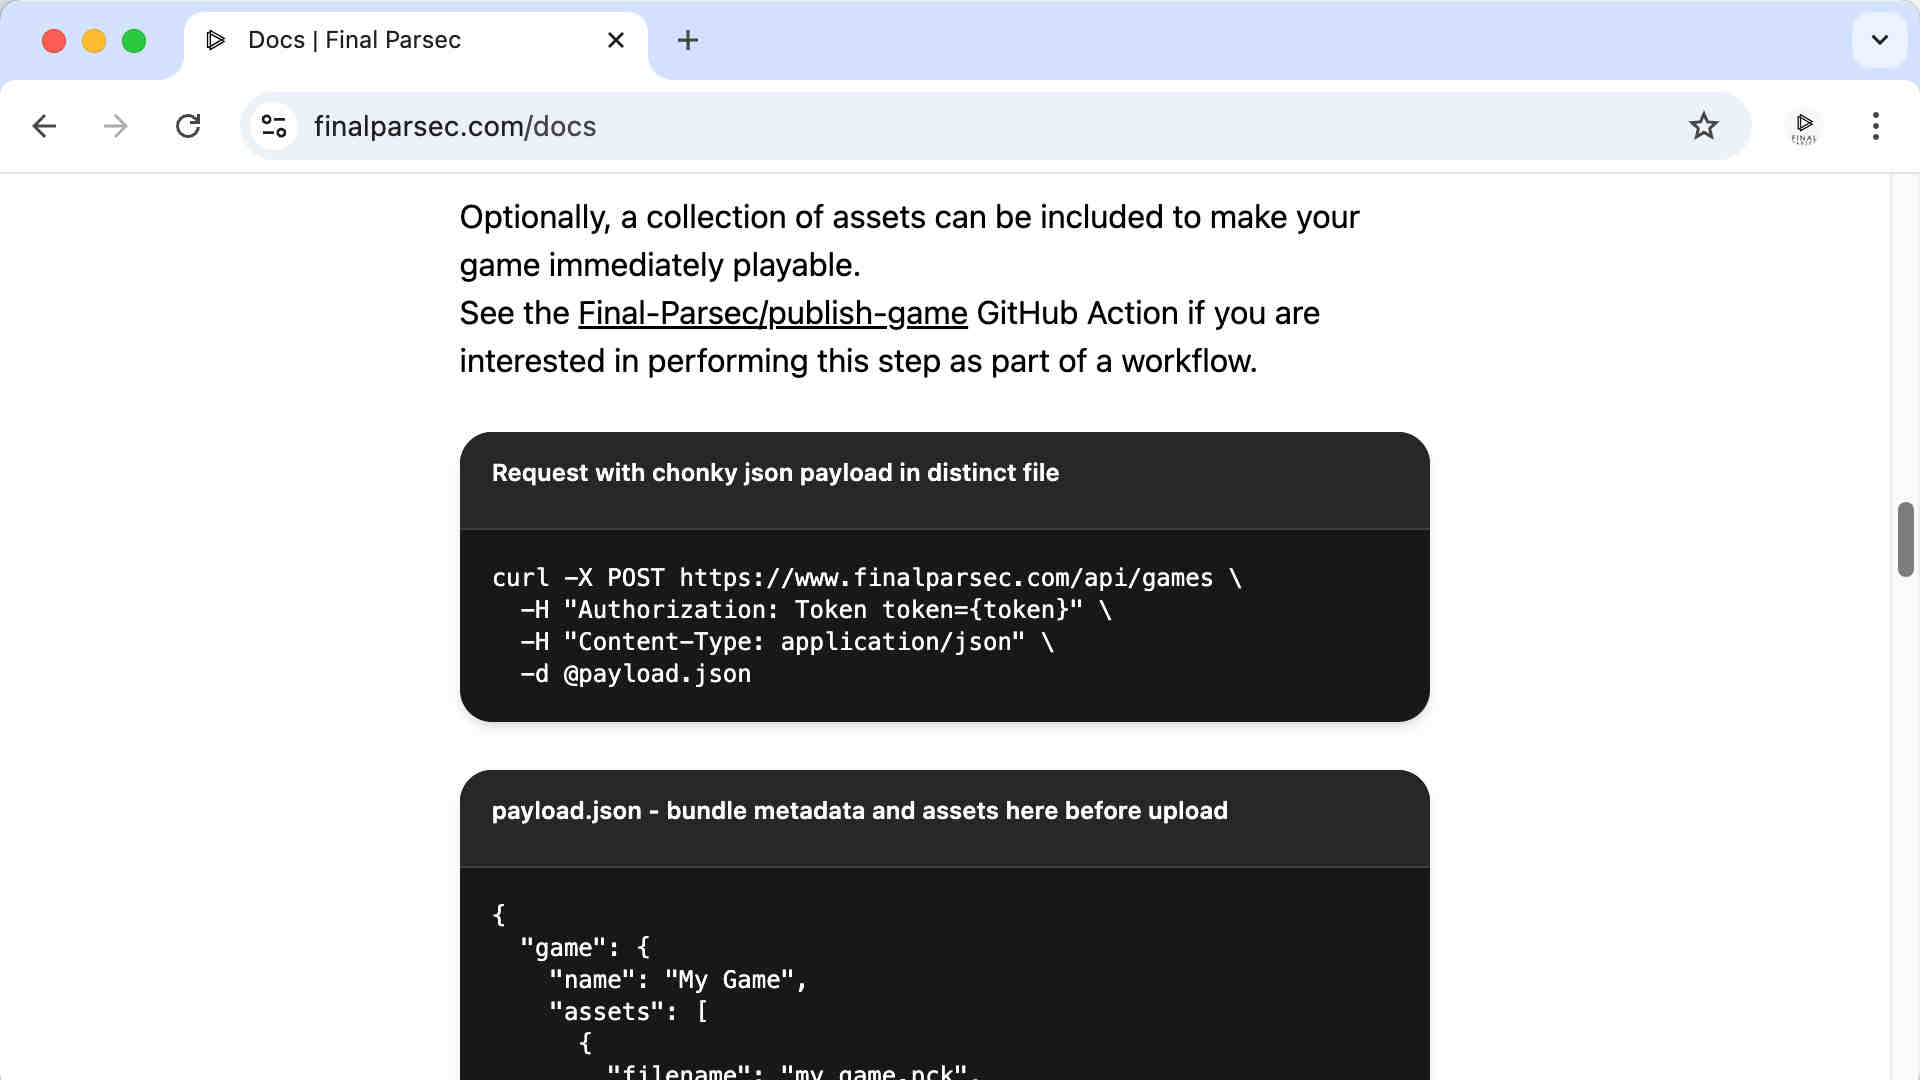Click 'Request with chonky json payload' heading

point(775,473)
